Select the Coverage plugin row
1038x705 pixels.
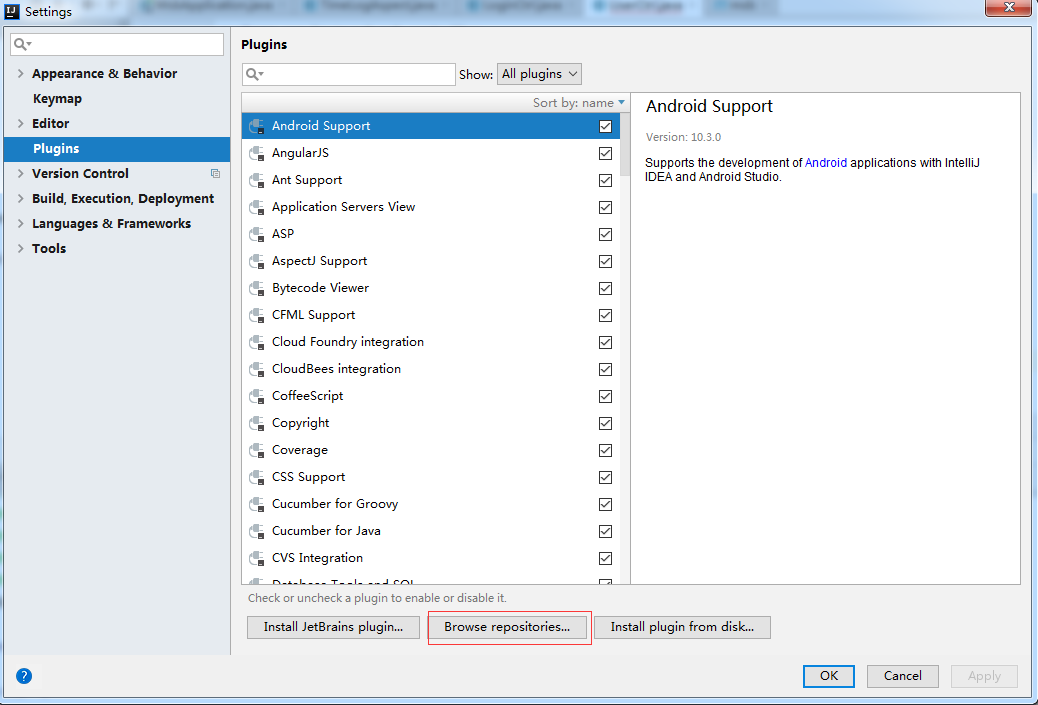pyautogui.click(x=400, y=450)
